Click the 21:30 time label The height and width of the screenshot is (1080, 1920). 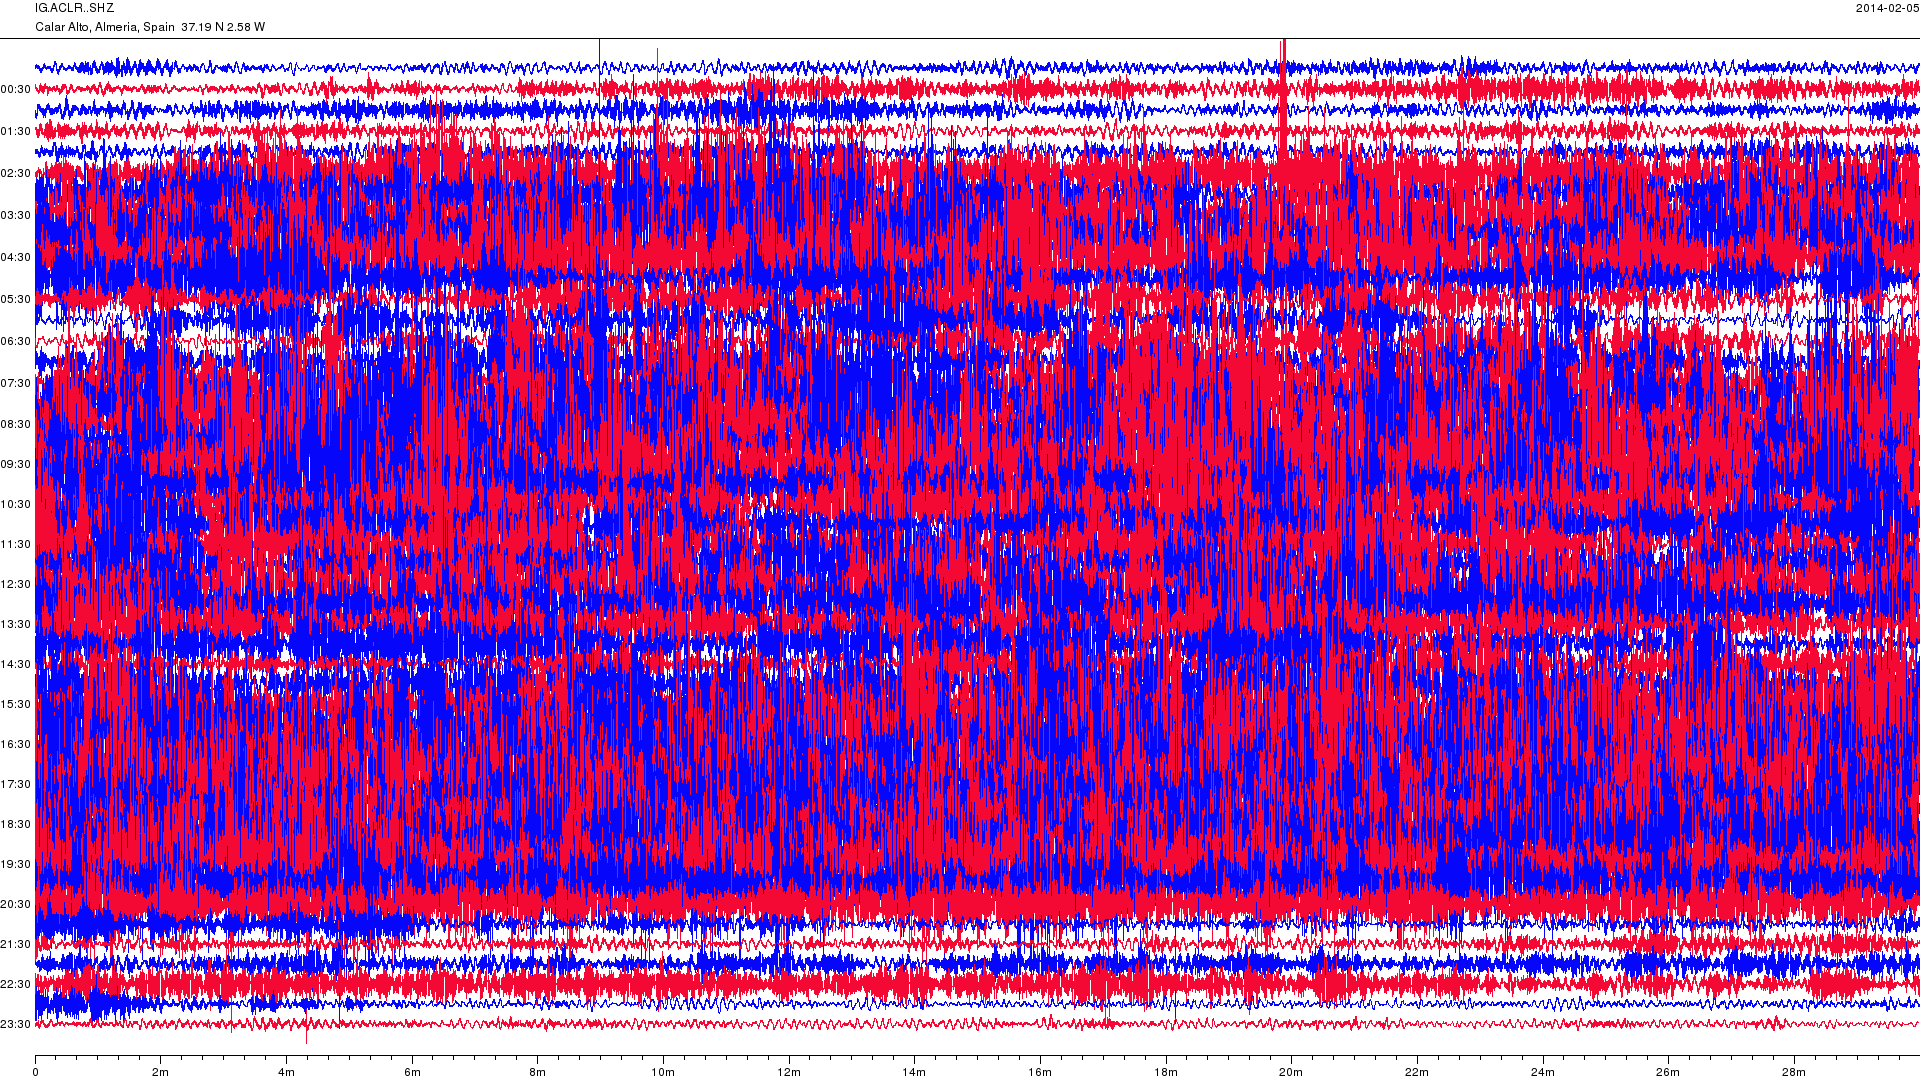pos(16,945)
